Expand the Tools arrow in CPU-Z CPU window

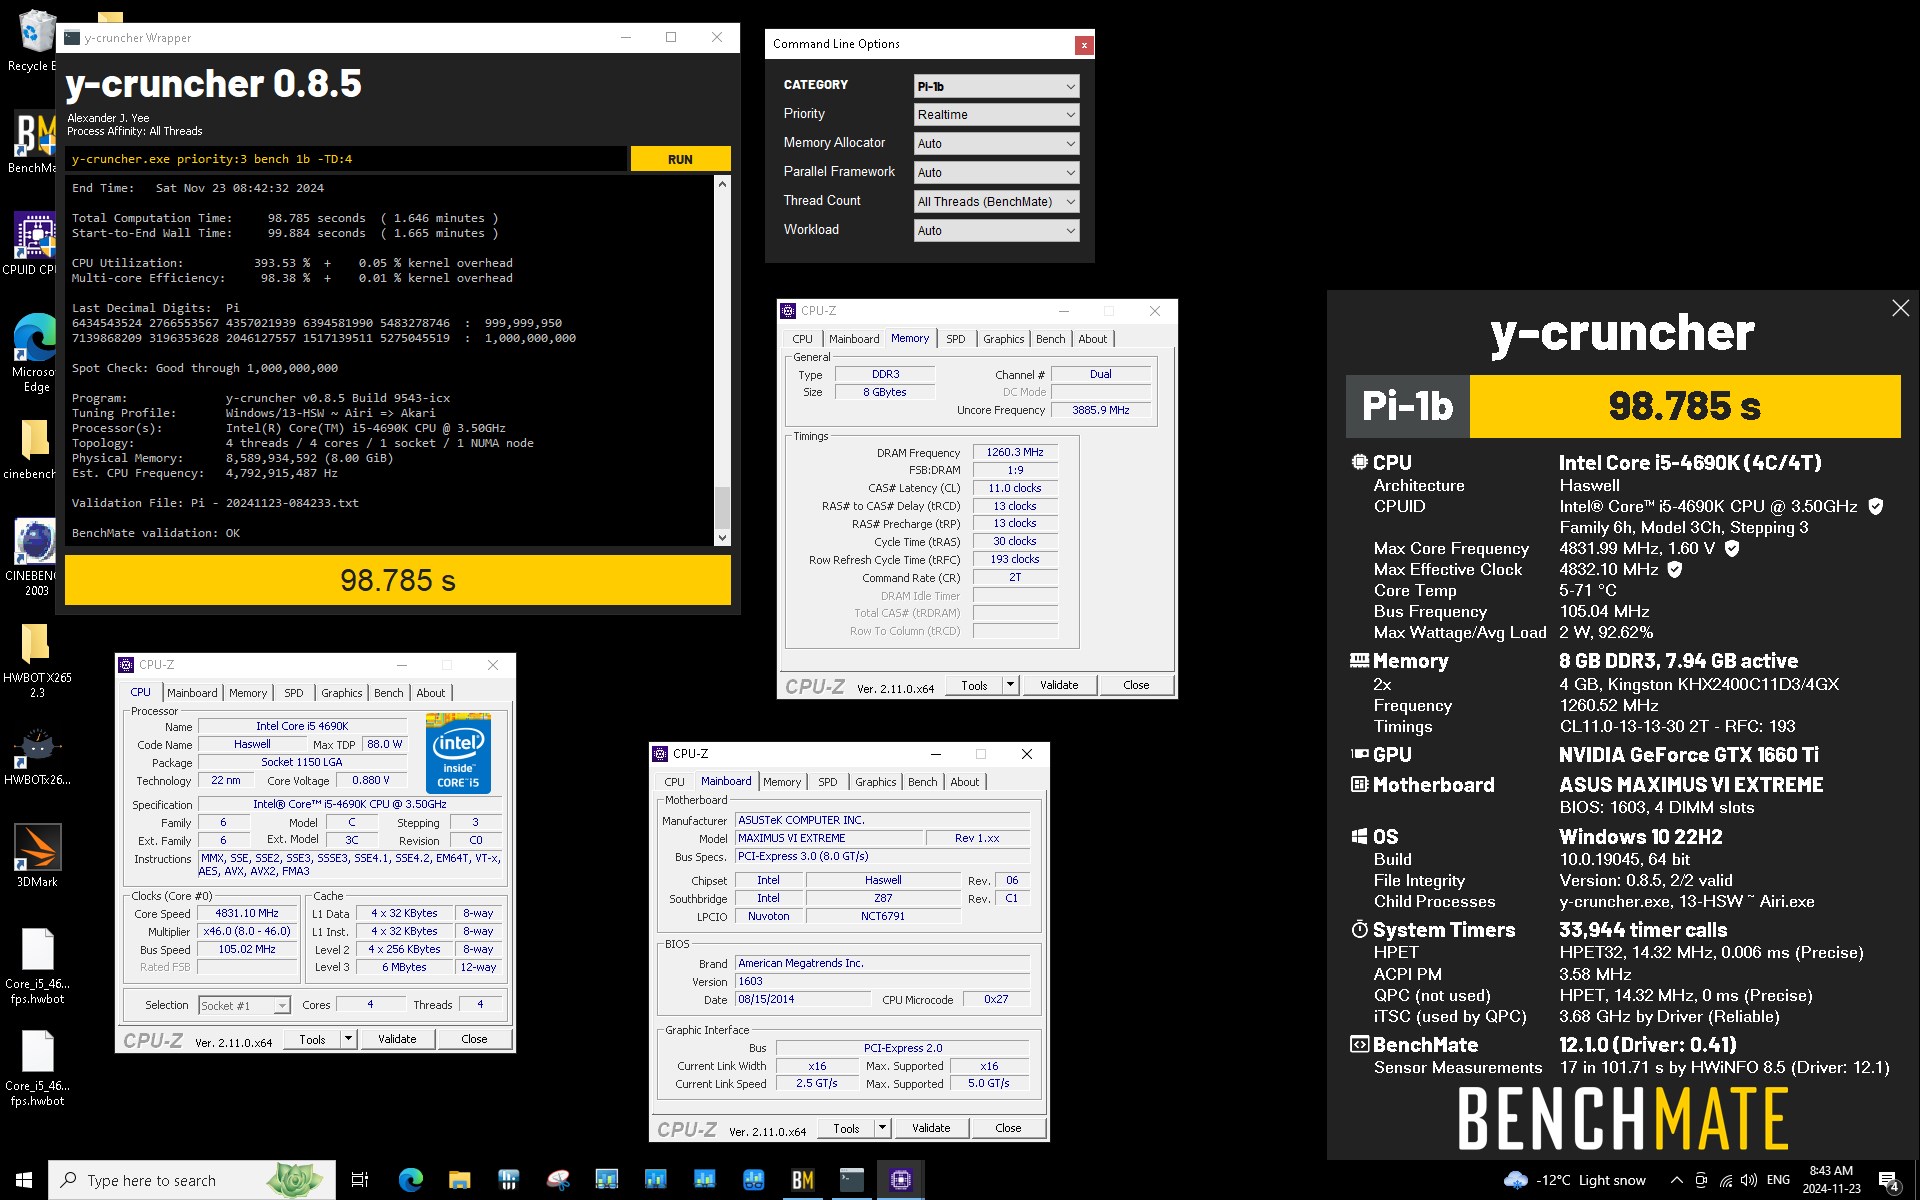tap(348, 1039)
